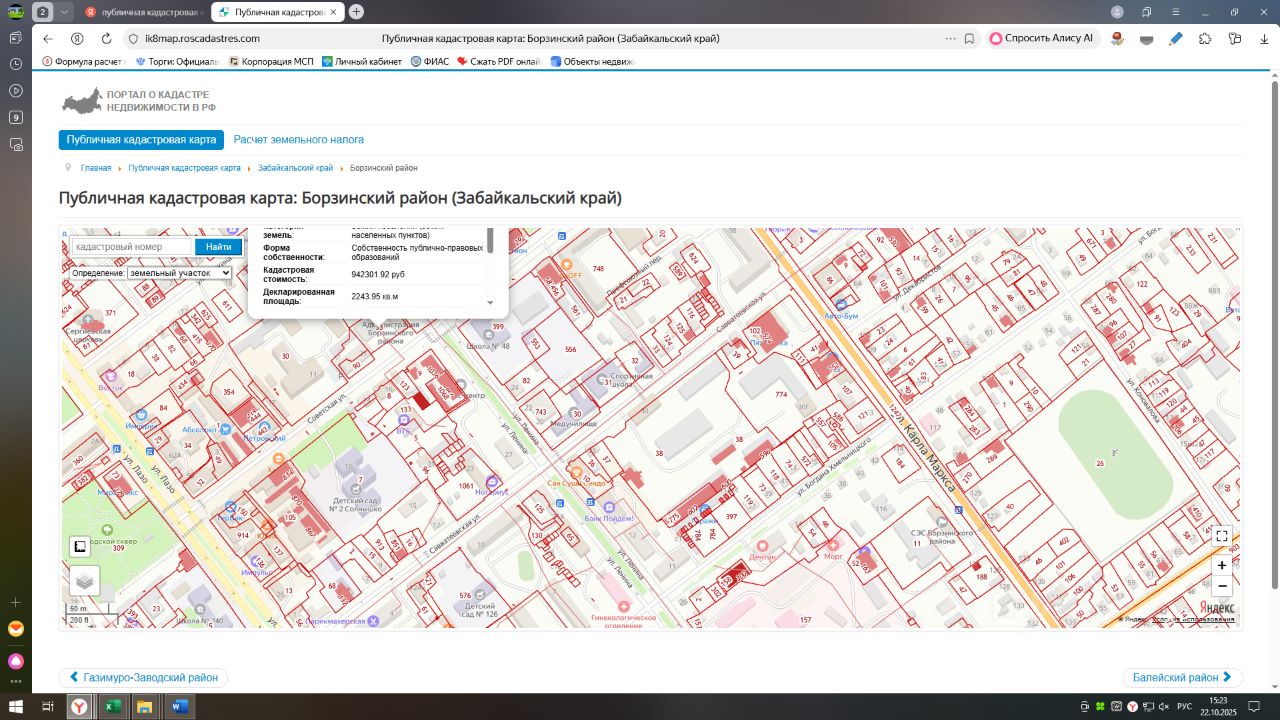1280x720 pixels.
Task: Click the popup info scrollbar thumb
Action: coord(490,241)
